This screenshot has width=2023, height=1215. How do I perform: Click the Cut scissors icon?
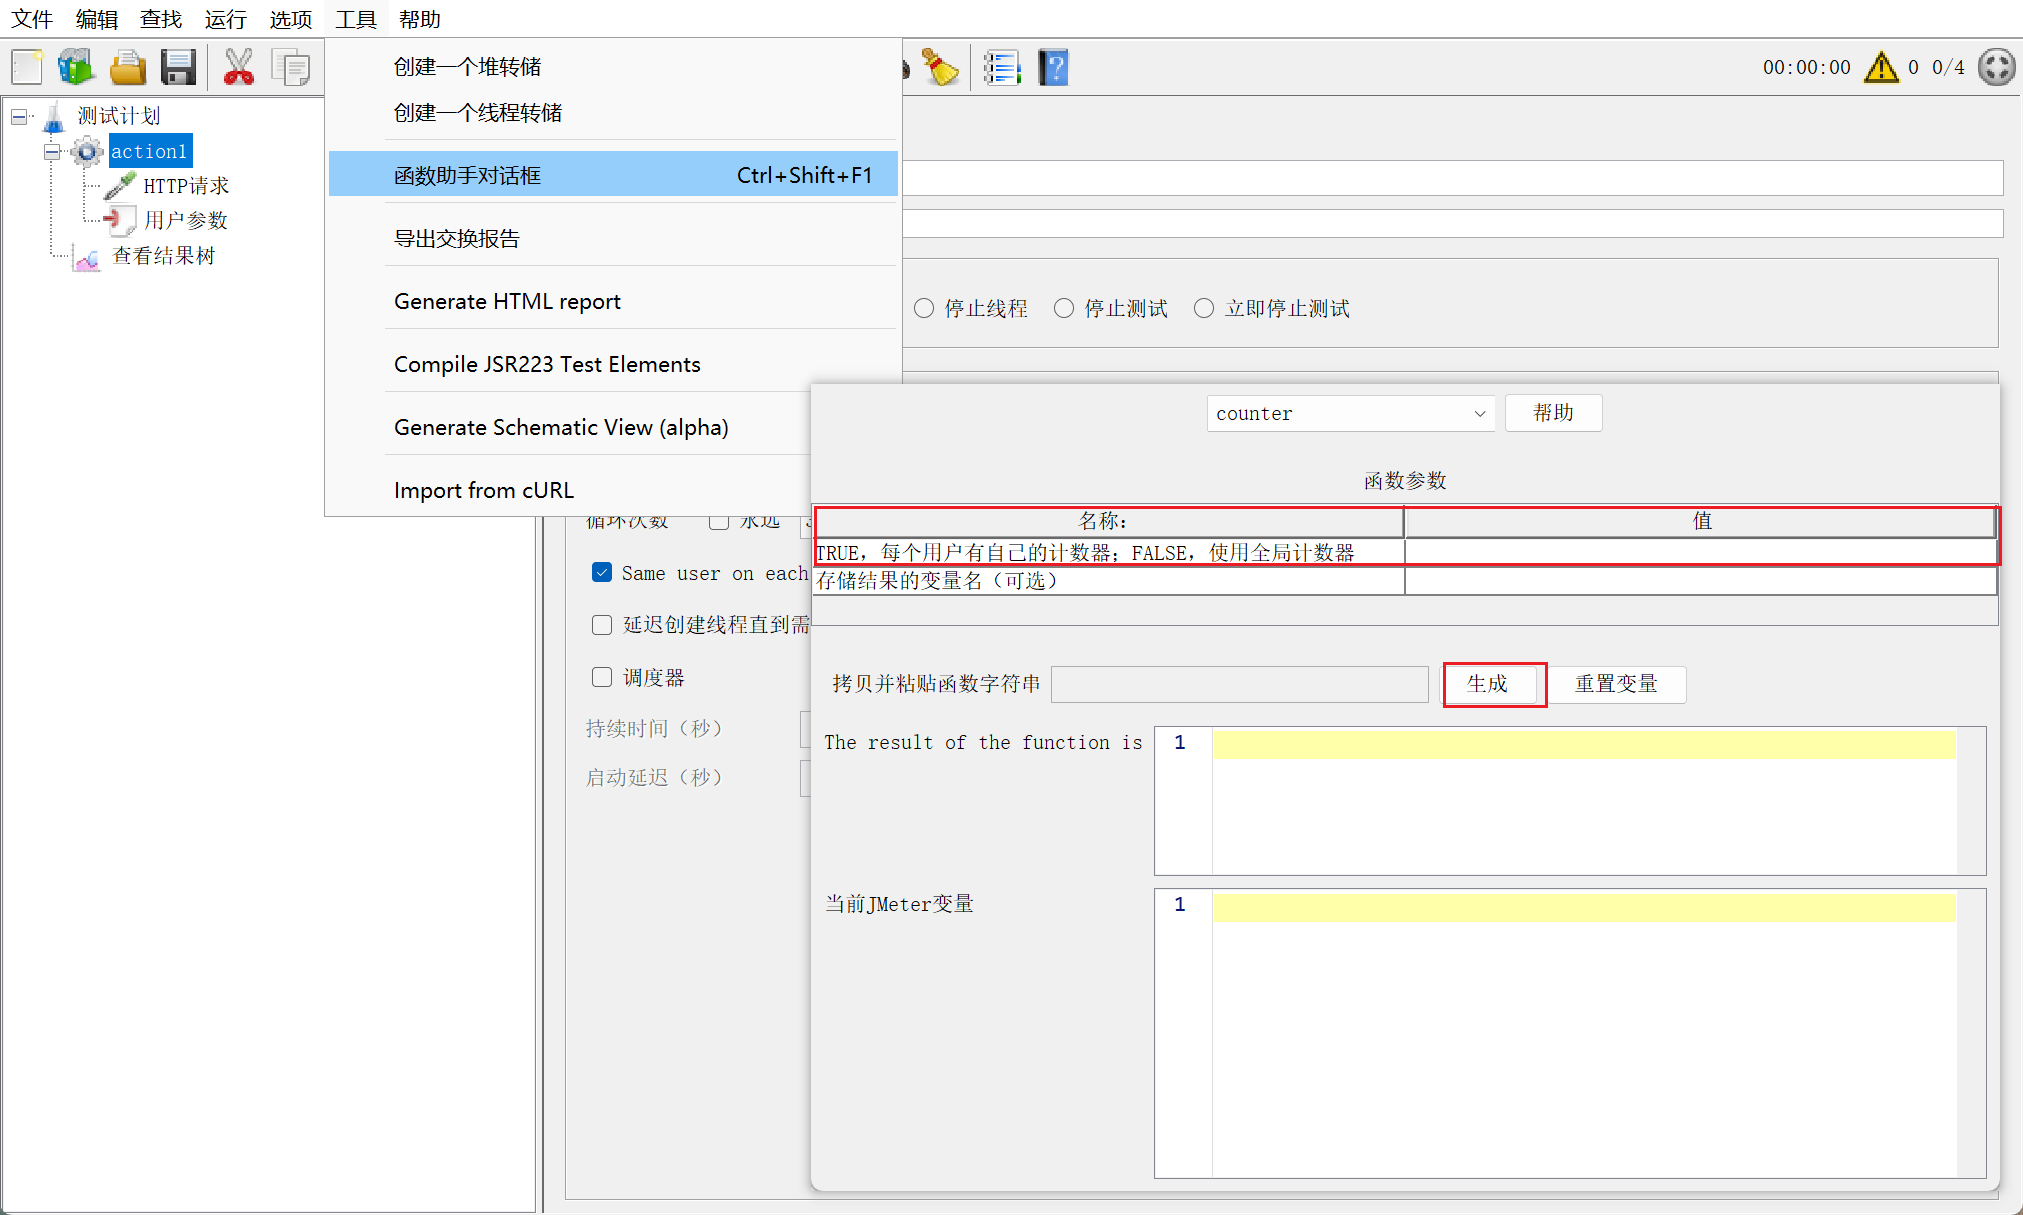[x=239, y=68]
